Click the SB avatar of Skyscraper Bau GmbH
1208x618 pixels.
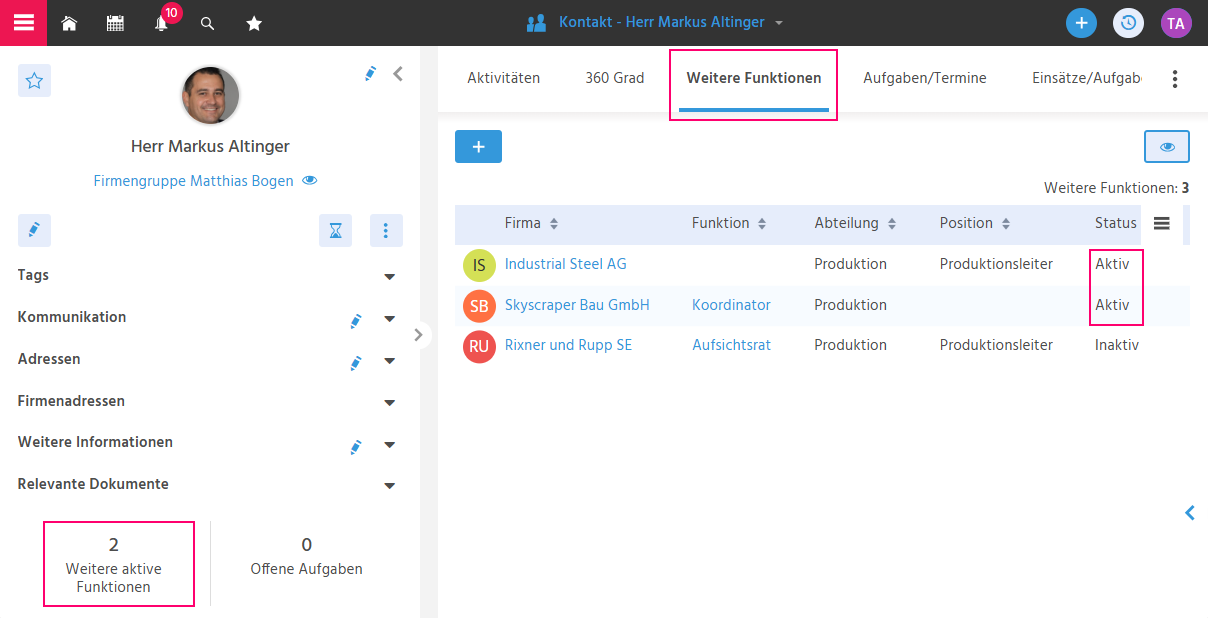coord(479,306)
